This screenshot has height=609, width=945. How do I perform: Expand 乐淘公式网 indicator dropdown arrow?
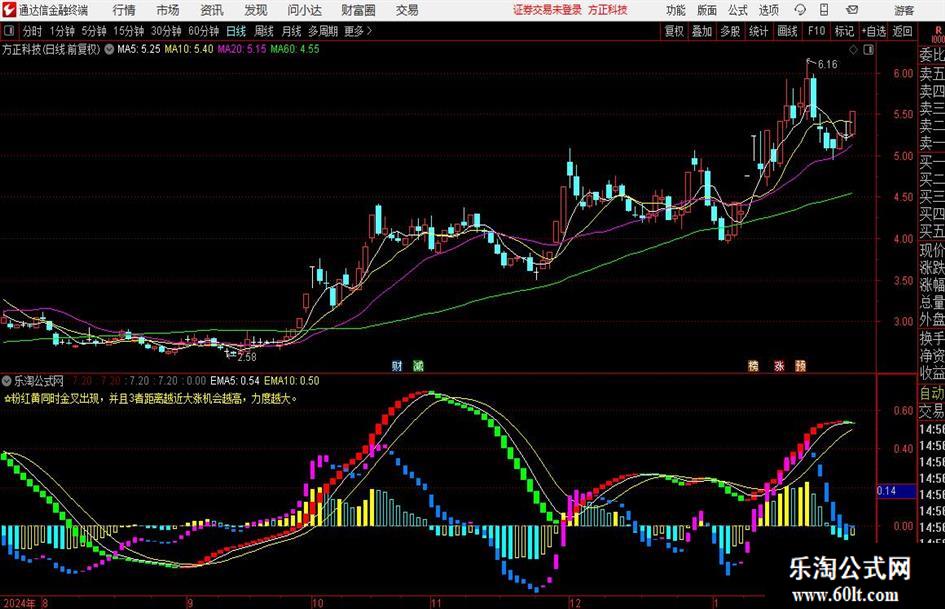click(x=7, y=380)
